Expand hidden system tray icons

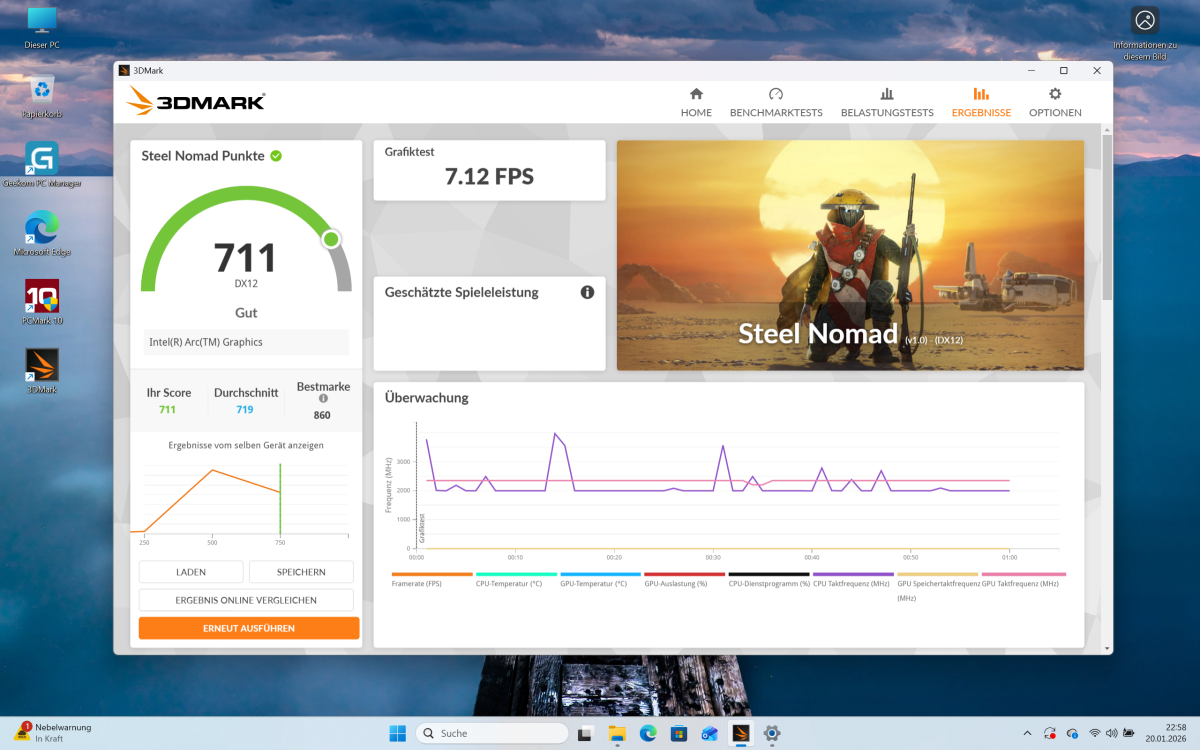point(1027,733)
